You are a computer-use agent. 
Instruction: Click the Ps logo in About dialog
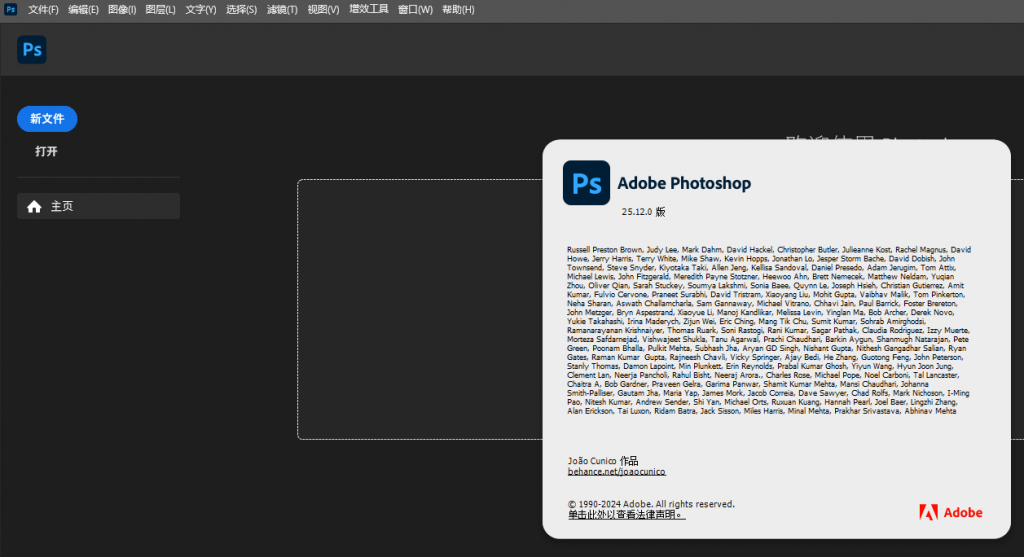click(x=586, y=183)
